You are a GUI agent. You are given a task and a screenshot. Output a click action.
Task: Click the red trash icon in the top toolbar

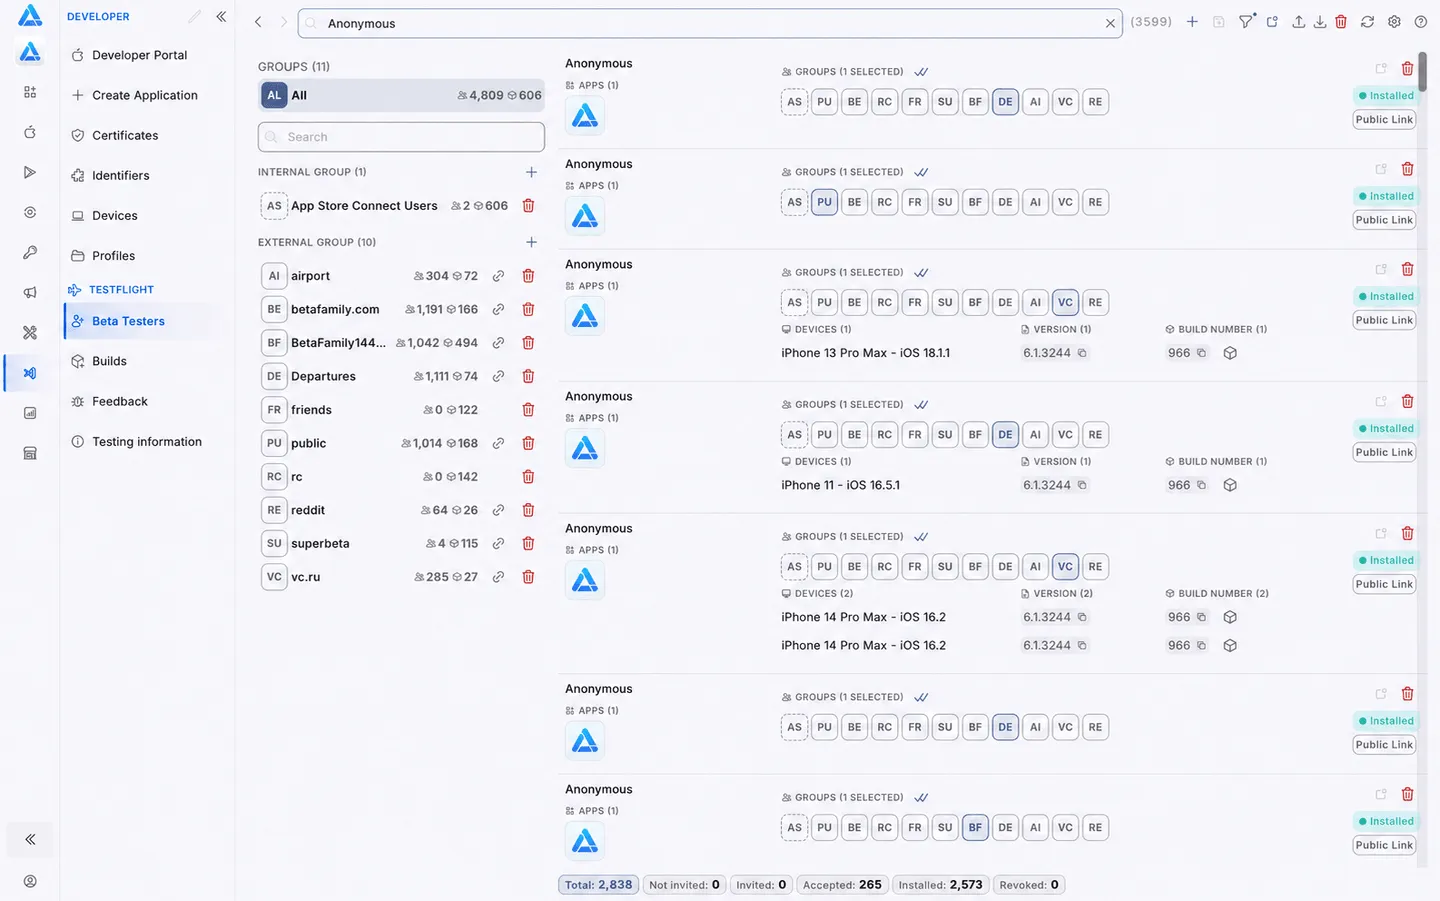(1341, 22)
